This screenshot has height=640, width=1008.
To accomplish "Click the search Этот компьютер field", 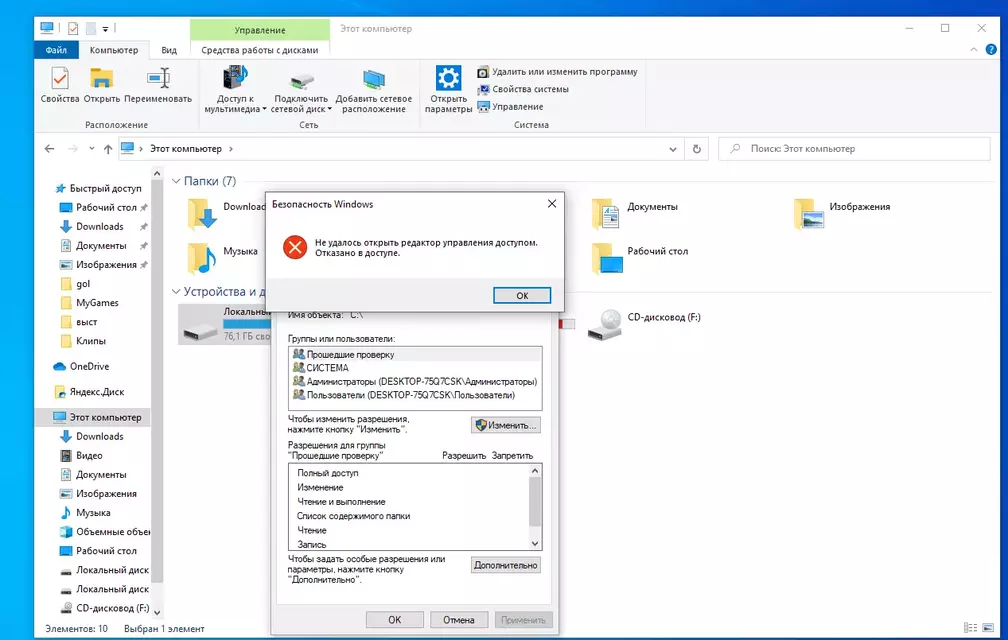I will coord(854,149).
